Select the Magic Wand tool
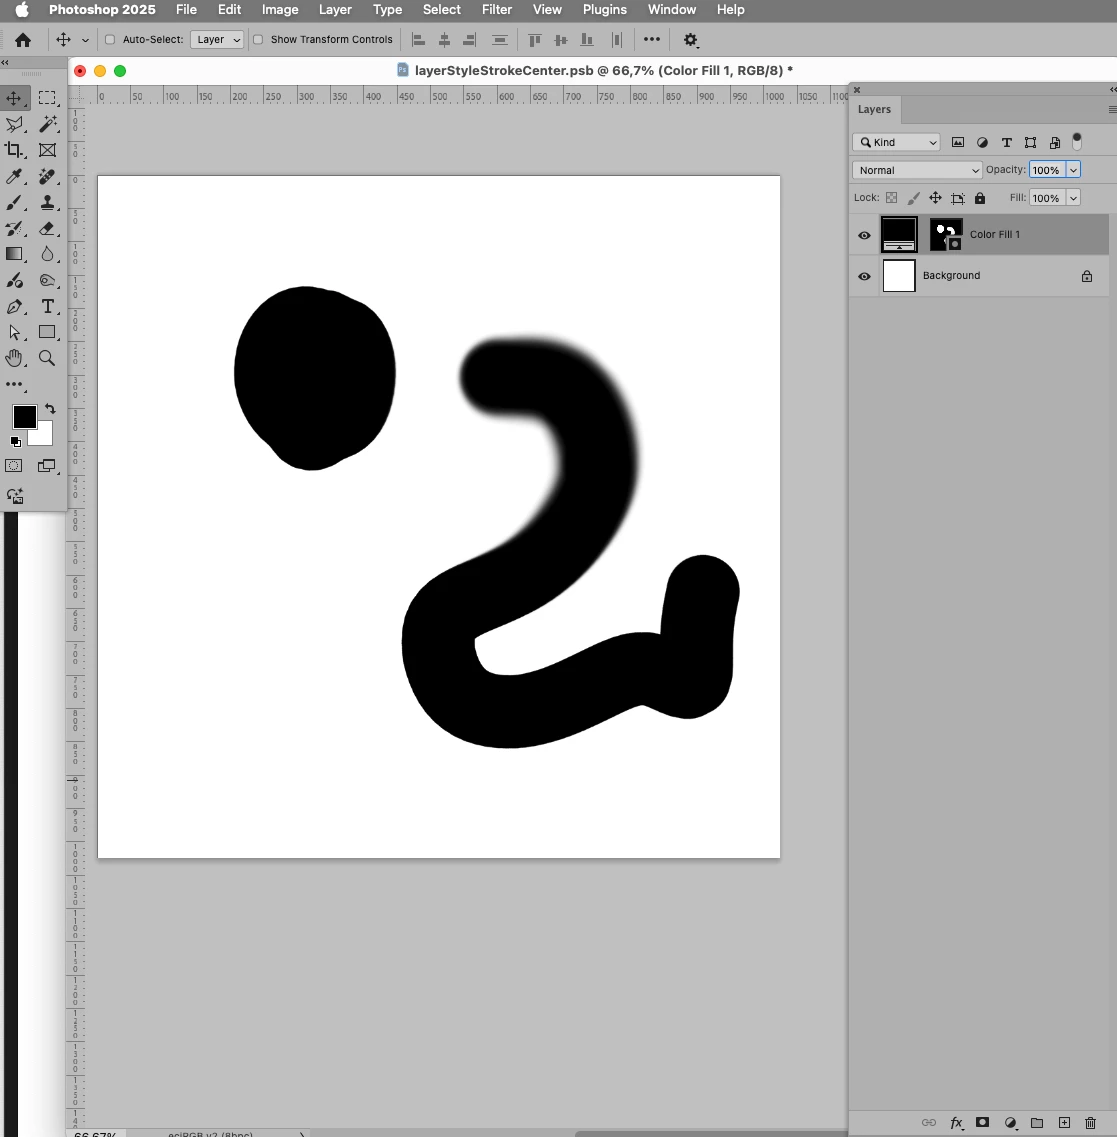 [47, 124]
